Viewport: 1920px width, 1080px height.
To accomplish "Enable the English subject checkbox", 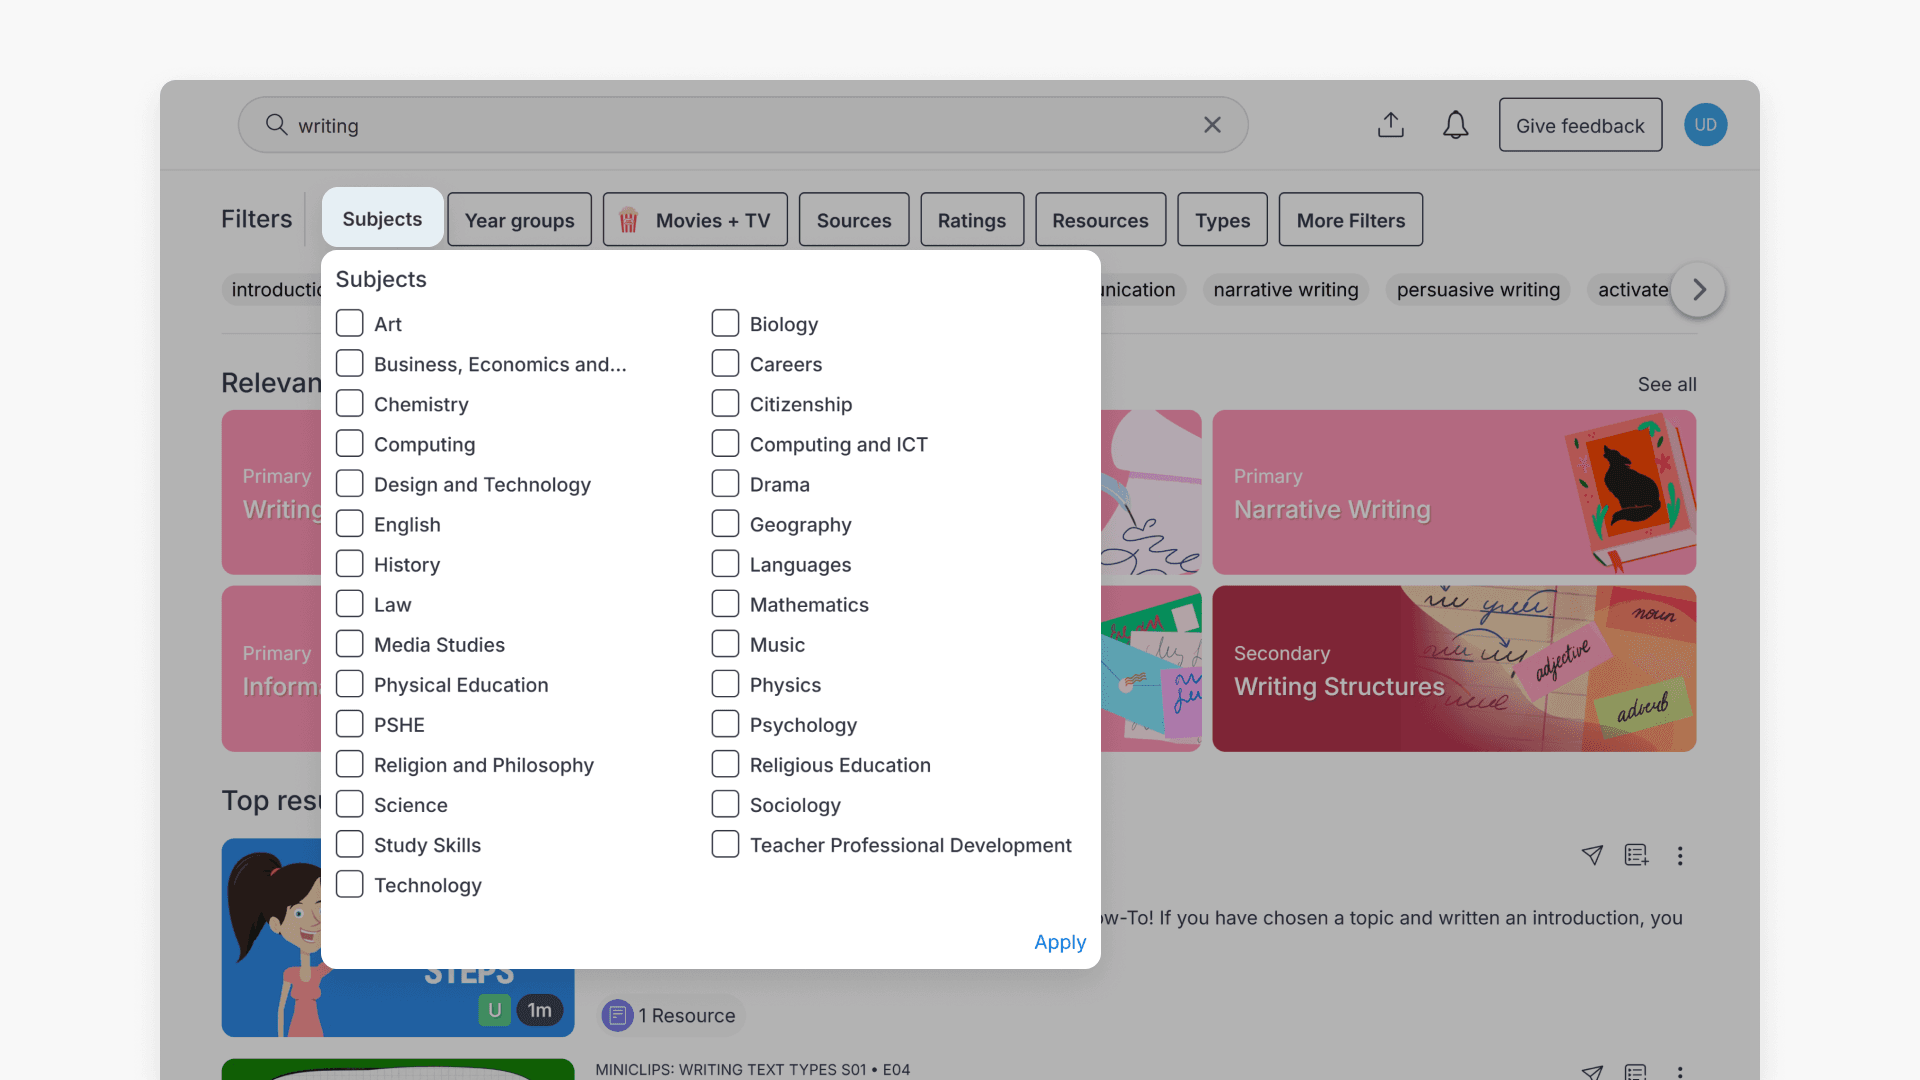I will (x=349, y=523).
